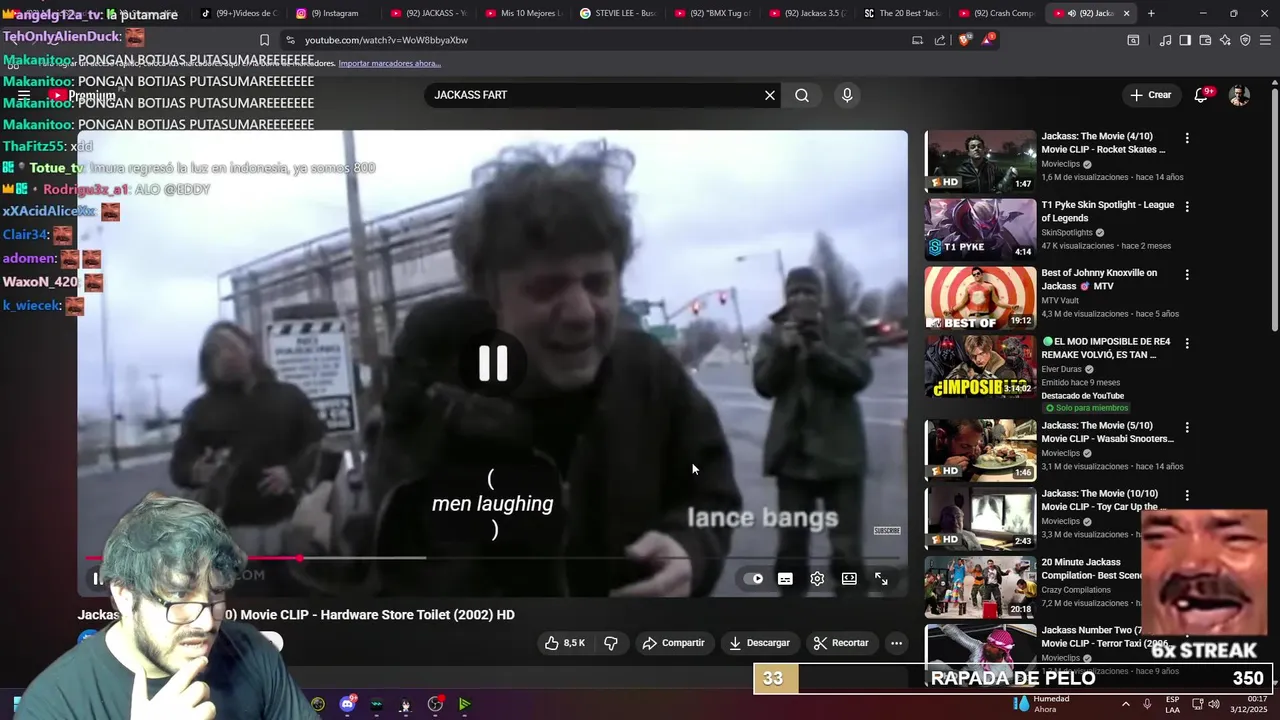Click Importar marcadores ahora link
This screenshot has height=720, width=1280.
coord(389,63)
